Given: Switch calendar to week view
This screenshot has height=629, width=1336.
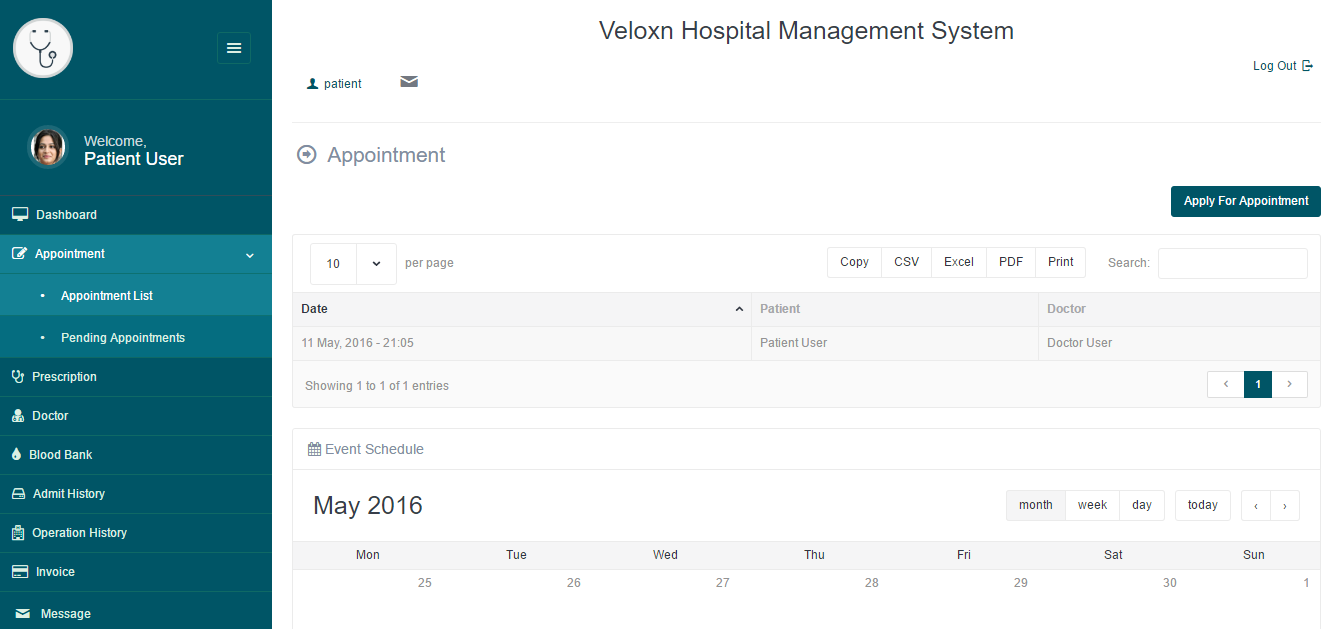Looking at the screenshot, I should tap(1092, 506).
